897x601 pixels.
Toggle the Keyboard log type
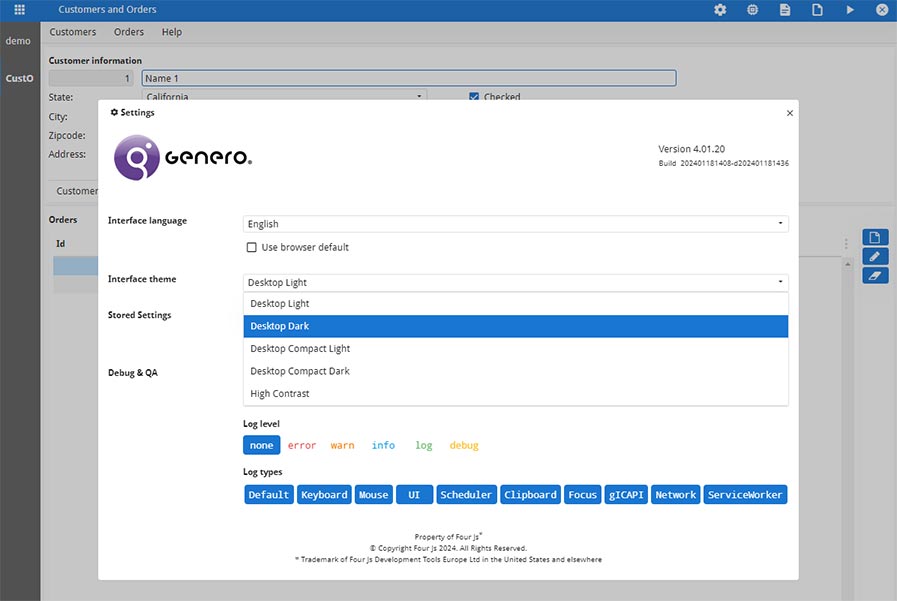click(x=324, y=495)
